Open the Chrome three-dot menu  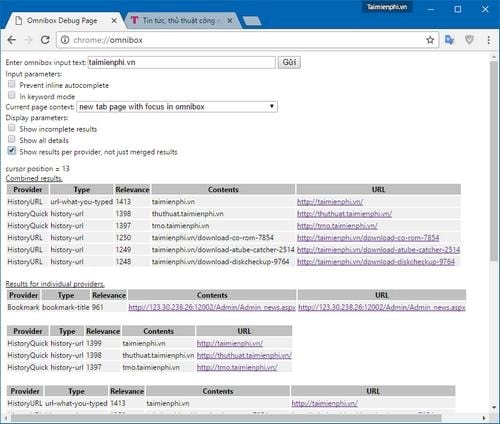pos(488,40)
